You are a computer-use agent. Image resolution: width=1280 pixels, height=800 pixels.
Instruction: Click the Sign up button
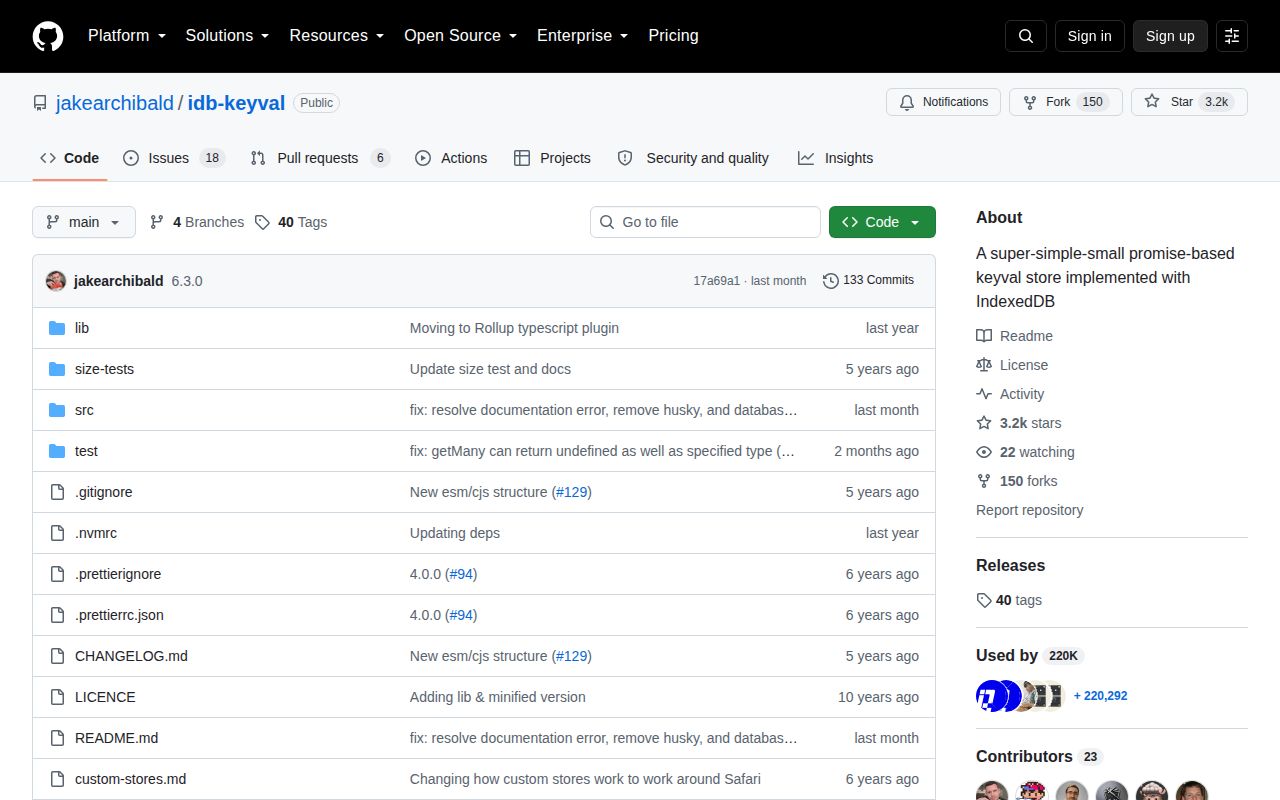(x=1170, y=36)
